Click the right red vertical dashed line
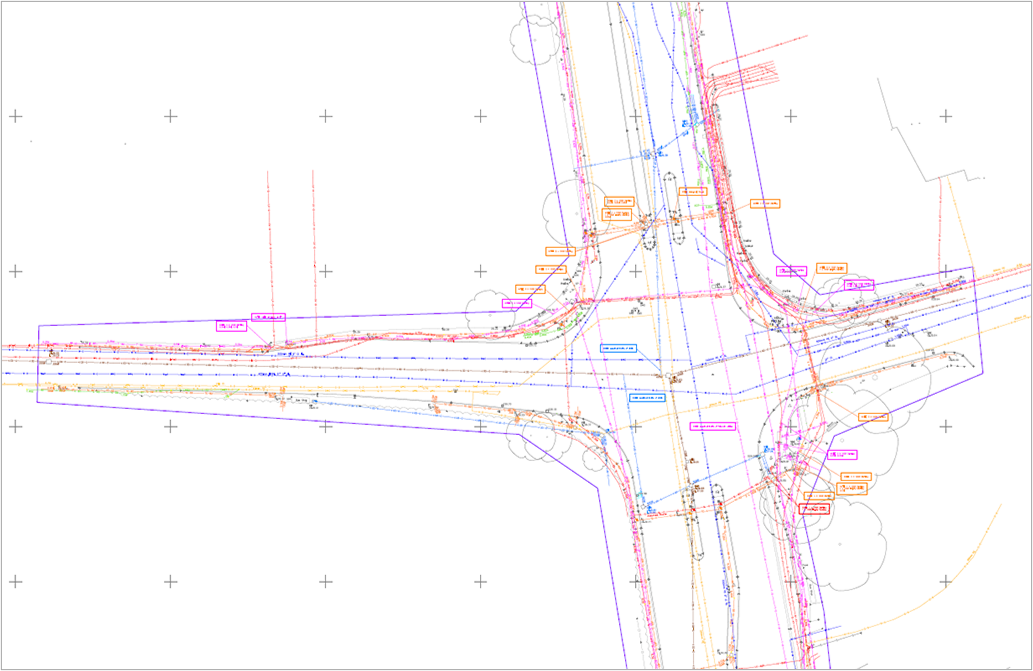The image size is (1033, 671). pyautogui.click(x=314, y=240)
